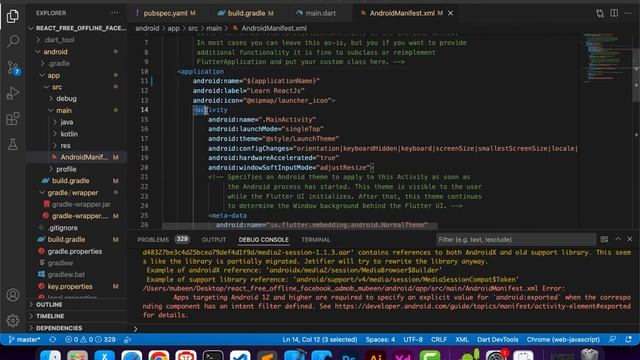Open the Explorer view in activity bar
This screenshot has width=640, height=360.
point(13,16)
